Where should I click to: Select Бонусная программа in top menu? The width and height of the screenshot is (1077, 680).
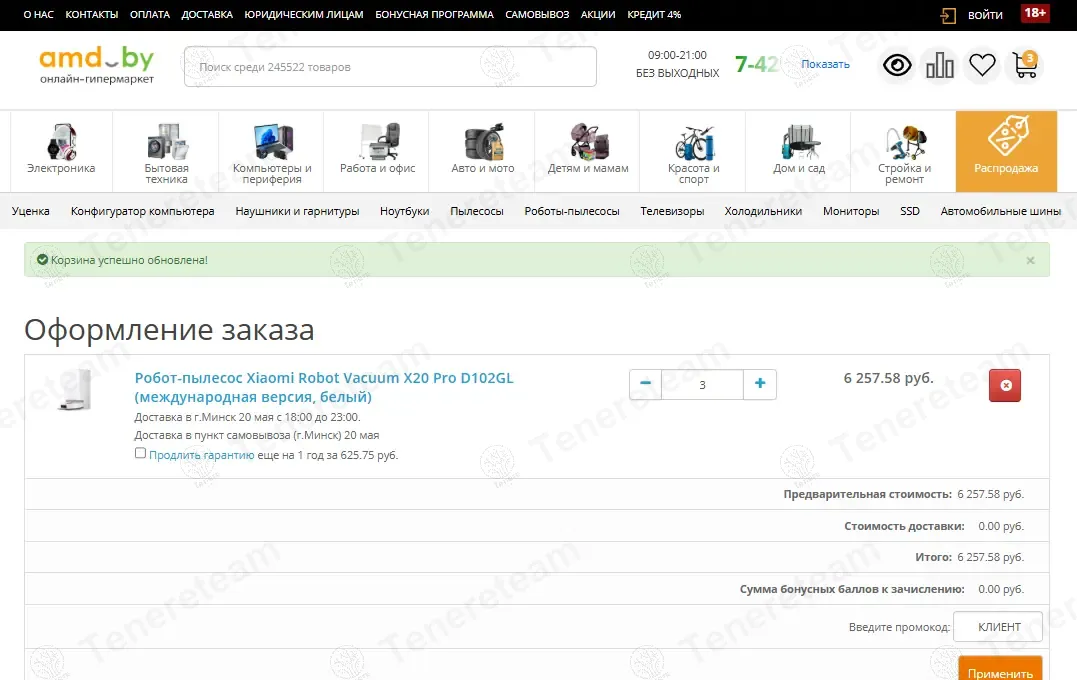(434, 15)
